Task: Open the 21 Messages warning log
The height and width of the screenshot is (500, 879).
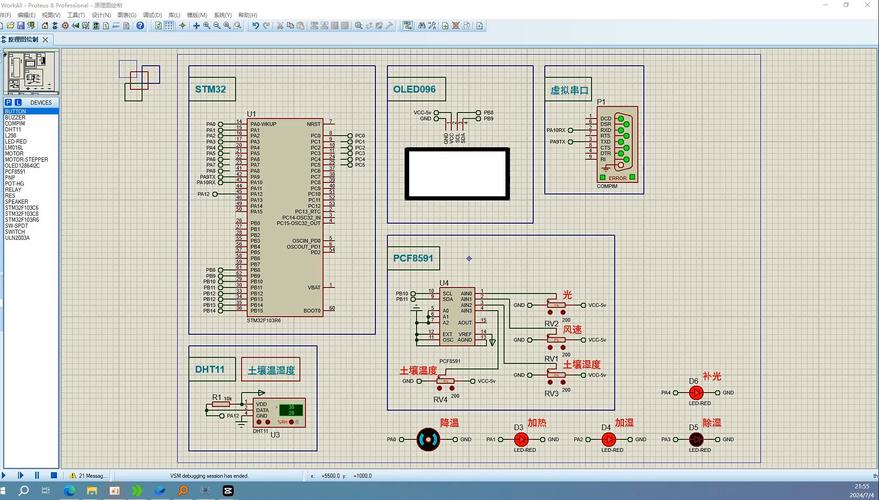Action: (88, 475)
